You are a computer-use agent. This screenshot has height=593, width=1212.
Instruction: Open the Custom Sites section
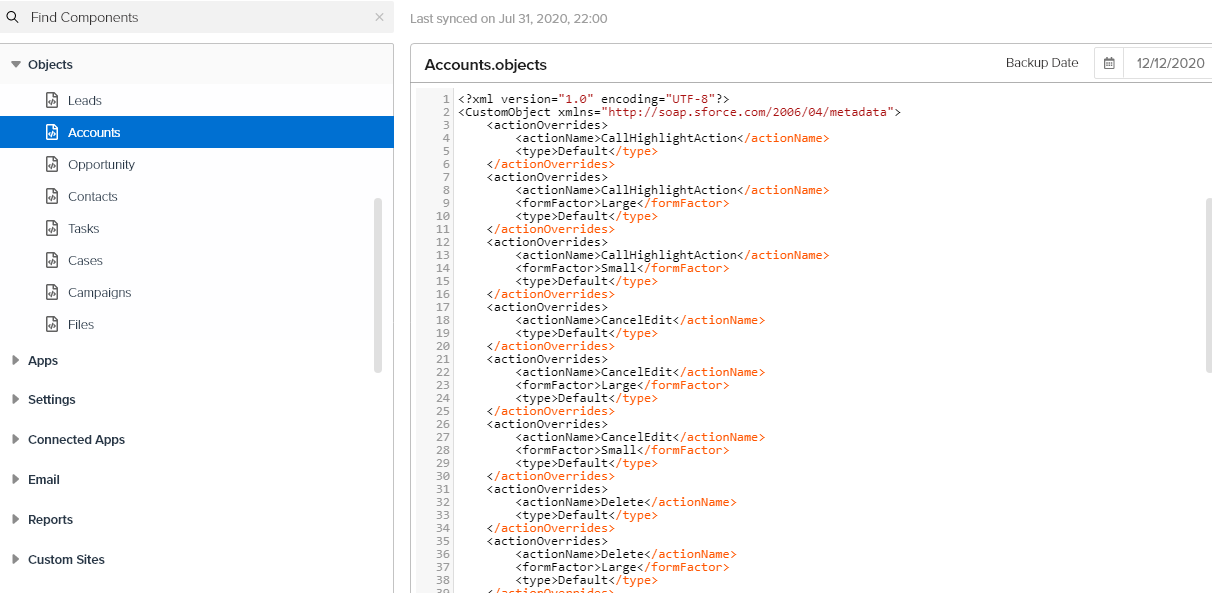point(66,559)
